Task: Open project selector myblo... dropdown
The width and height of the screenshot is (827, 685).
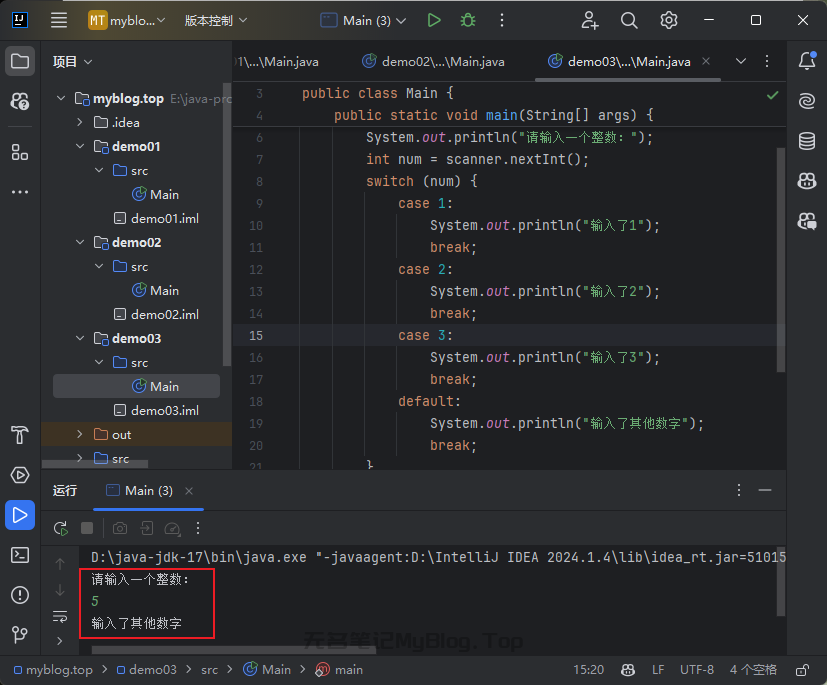Action: click(x=127, y=21)
